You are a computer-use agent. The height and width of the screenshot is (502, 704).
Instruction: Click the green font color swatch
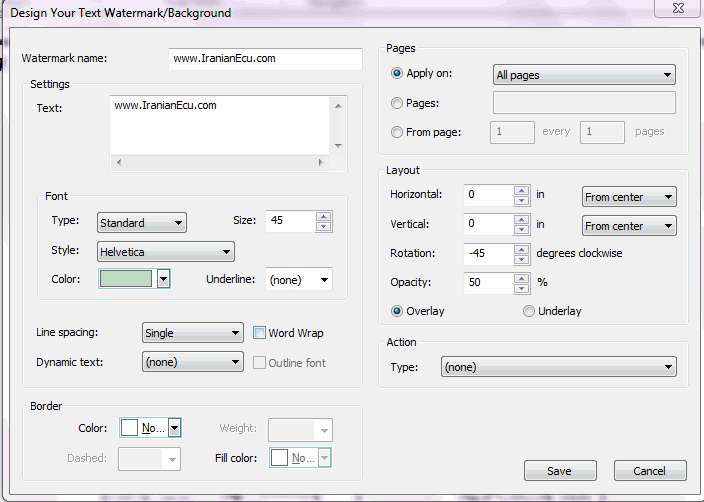tap(126, 280)
